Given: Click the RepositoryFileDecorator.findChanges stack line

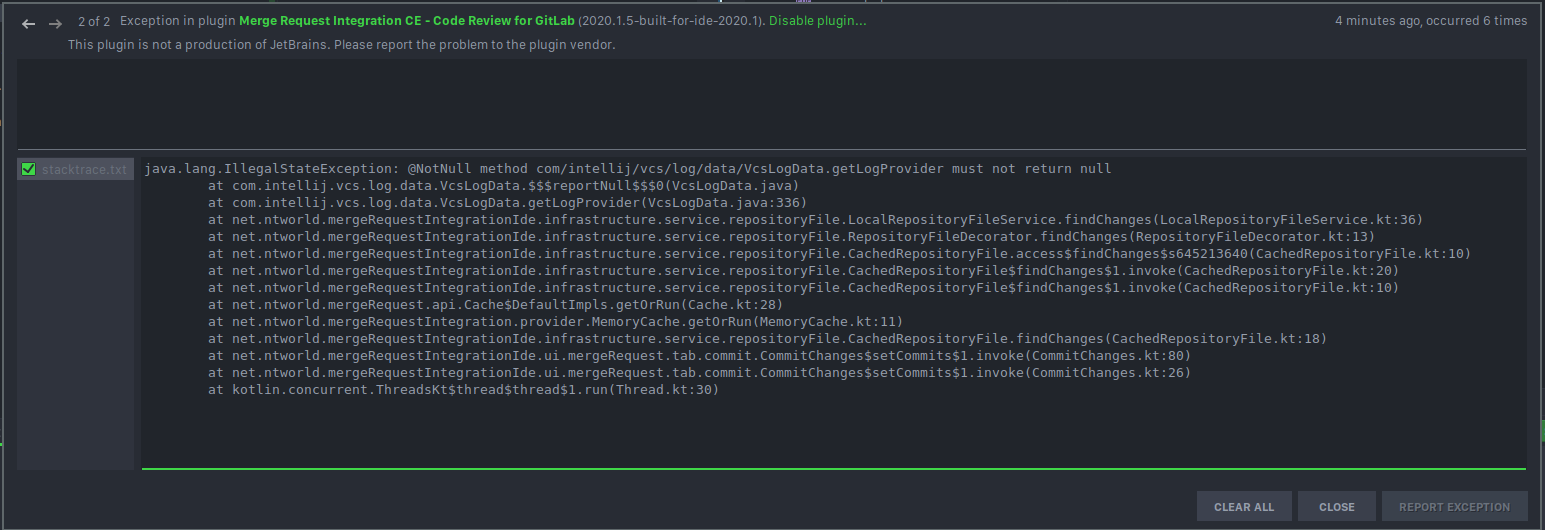Looking at the screenshot, I should tap(791, 237).
